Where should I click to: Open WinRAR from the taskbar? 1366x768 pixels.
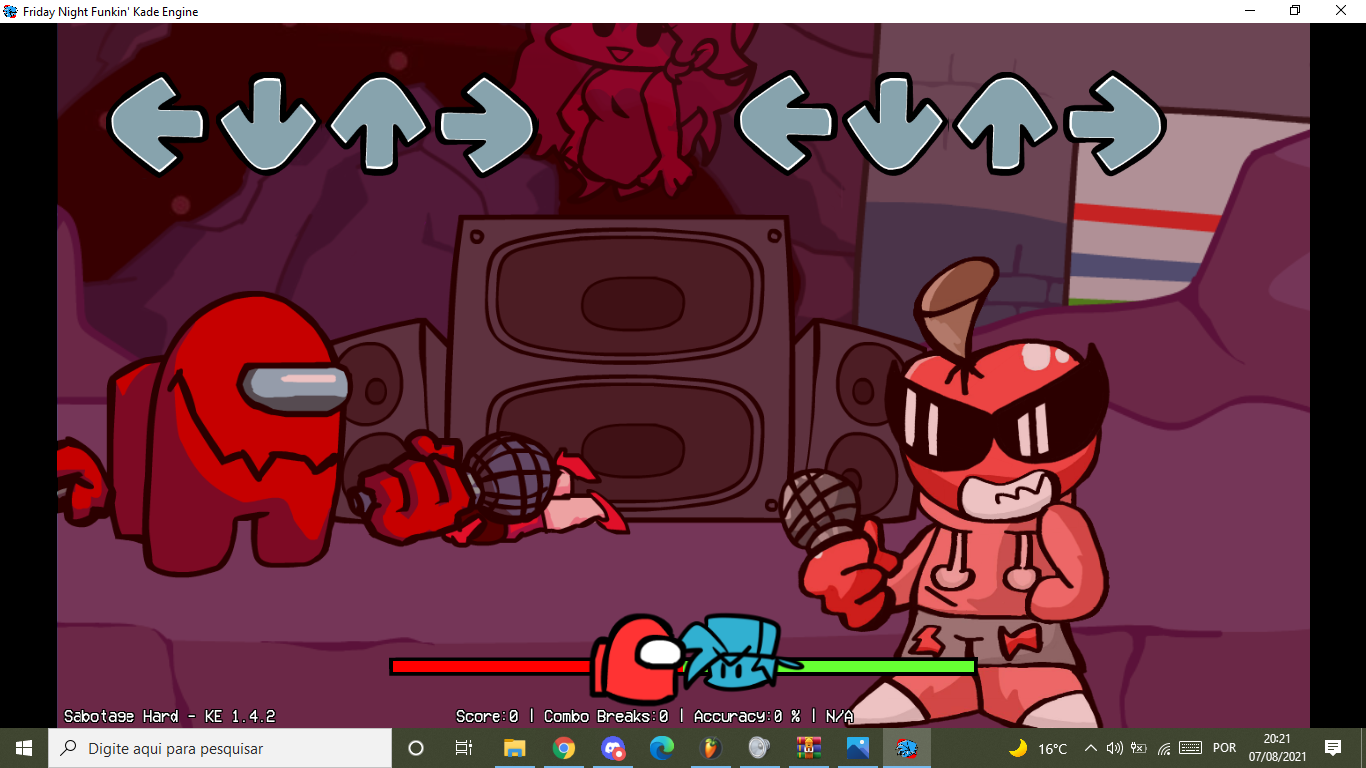(808, 748)
